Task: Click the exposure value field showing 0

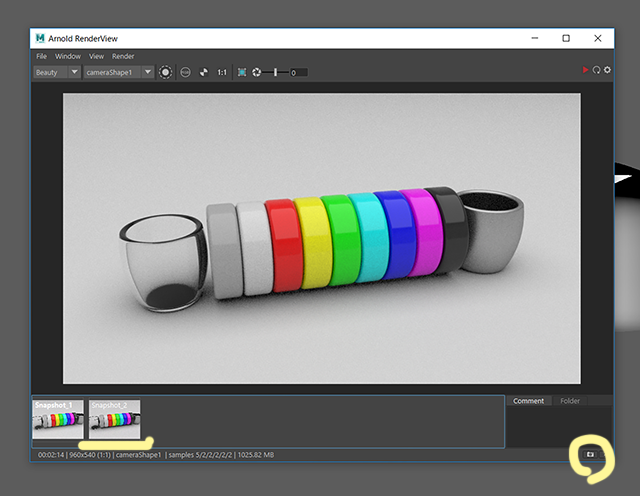Action: pos(299,73)
